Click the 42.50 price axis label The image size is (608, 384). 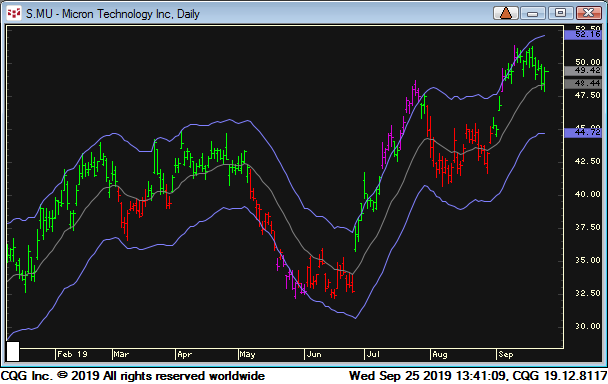click(587, 161)
